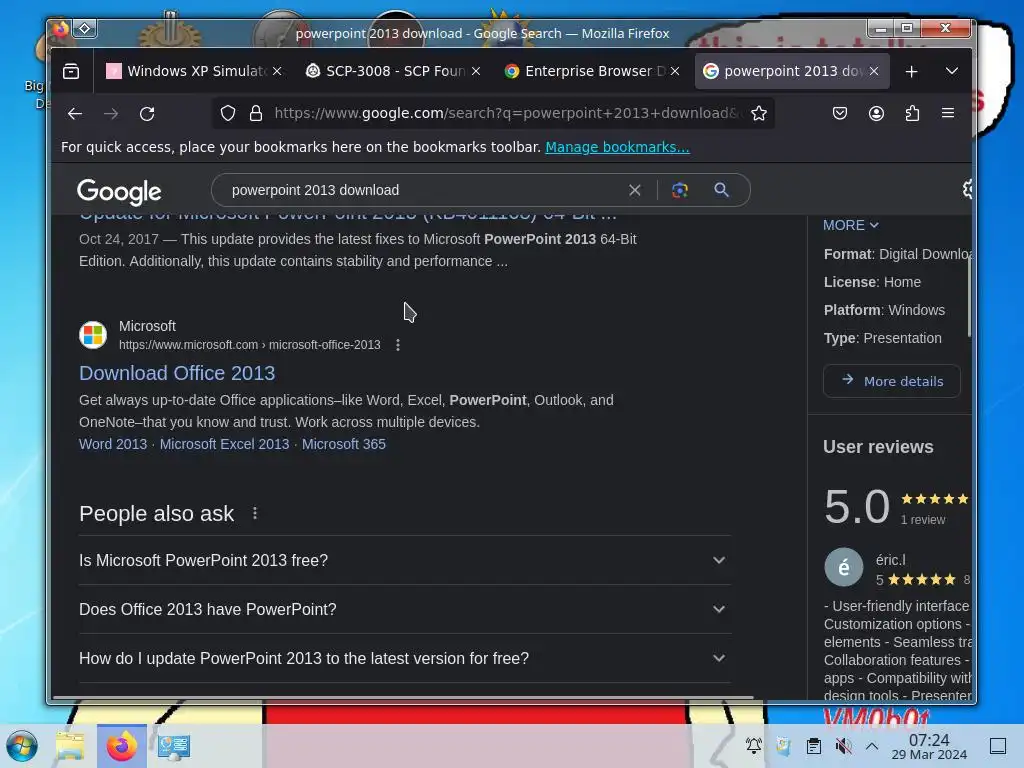Open Download Office 2013 result
The height and width of the screenshot is (768, 1024).
(177, 373)
